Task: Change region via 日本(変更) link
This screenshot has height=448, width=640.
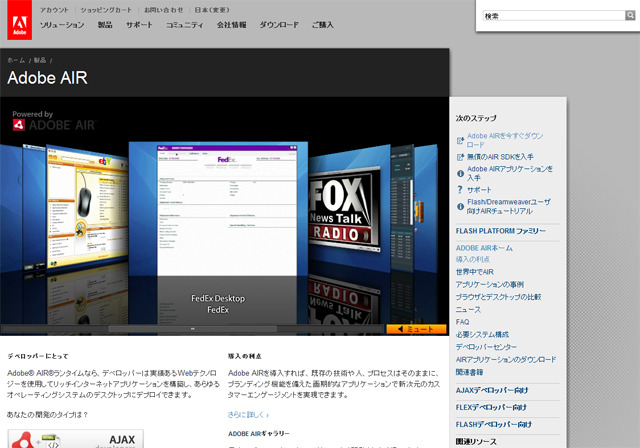Action: (x=211, y=10)
